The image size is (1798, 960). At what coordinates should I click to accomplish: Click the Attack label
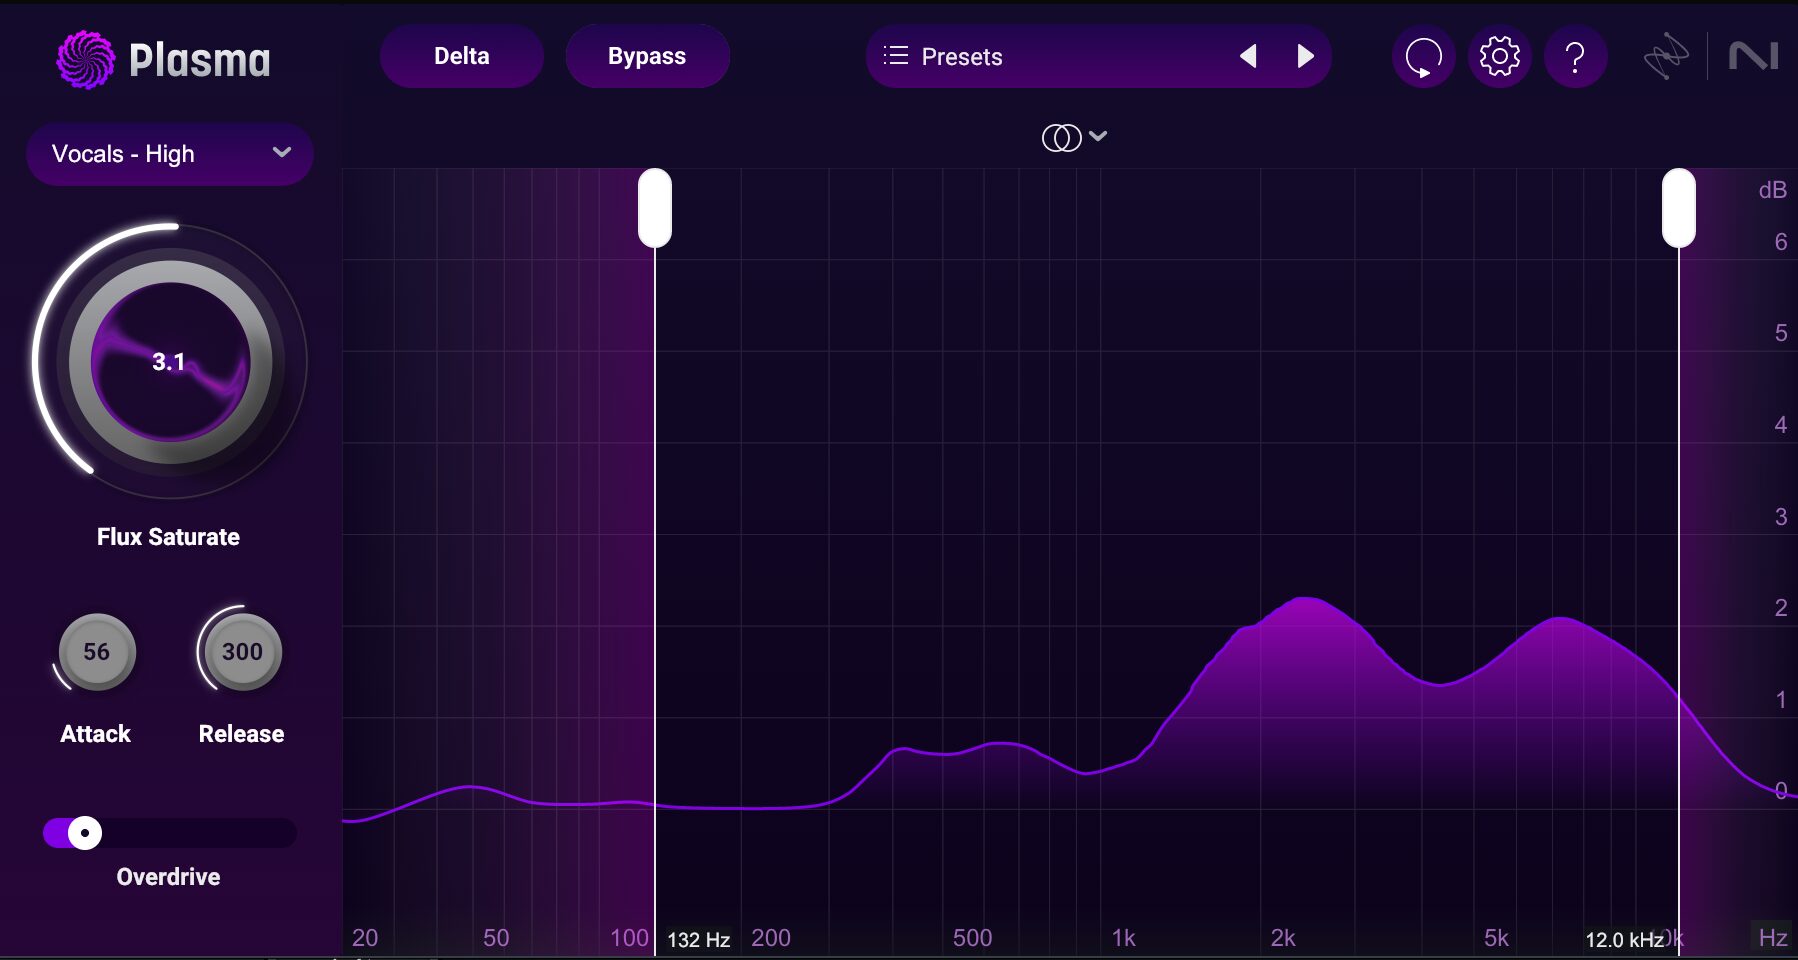96,734
